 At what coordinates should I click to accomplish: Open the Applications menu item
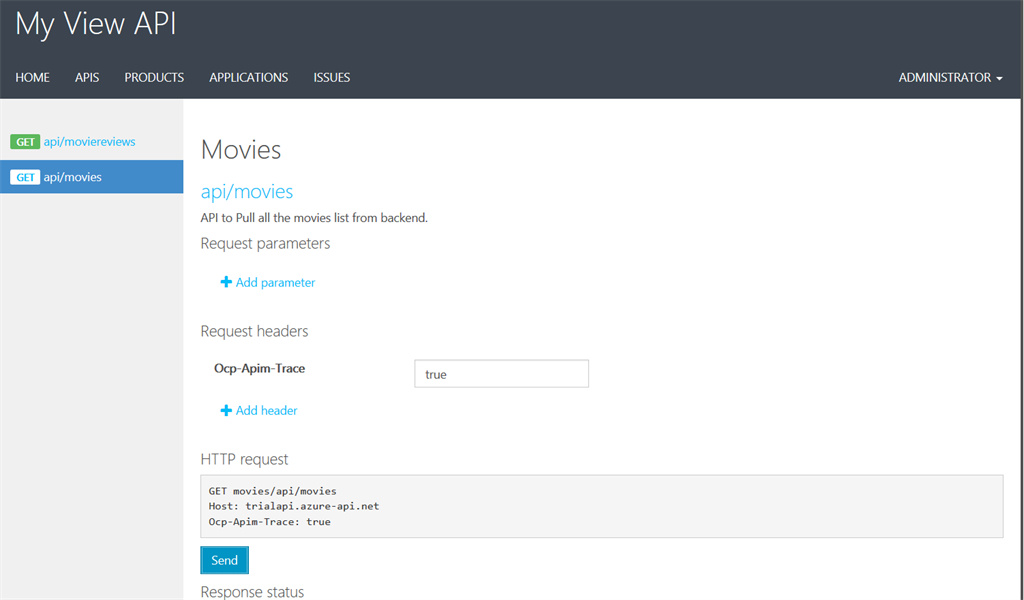pyautogui.click(x=248, y=78)
